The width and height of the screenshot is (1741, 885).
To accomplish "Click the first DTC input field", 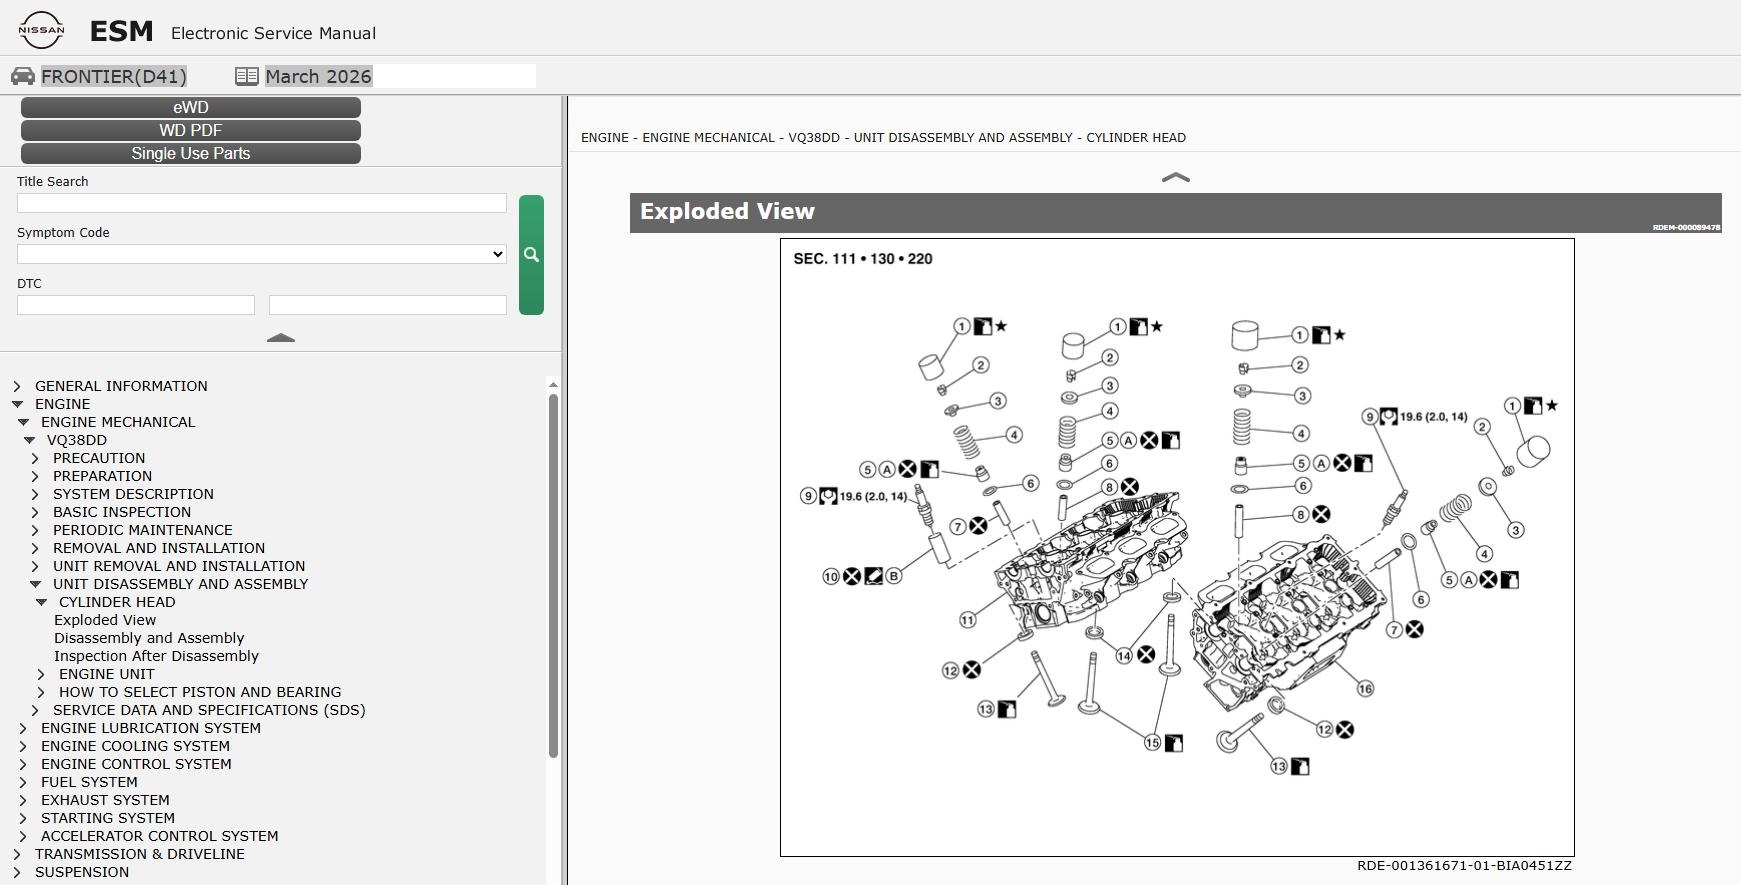I will (136, 305).
